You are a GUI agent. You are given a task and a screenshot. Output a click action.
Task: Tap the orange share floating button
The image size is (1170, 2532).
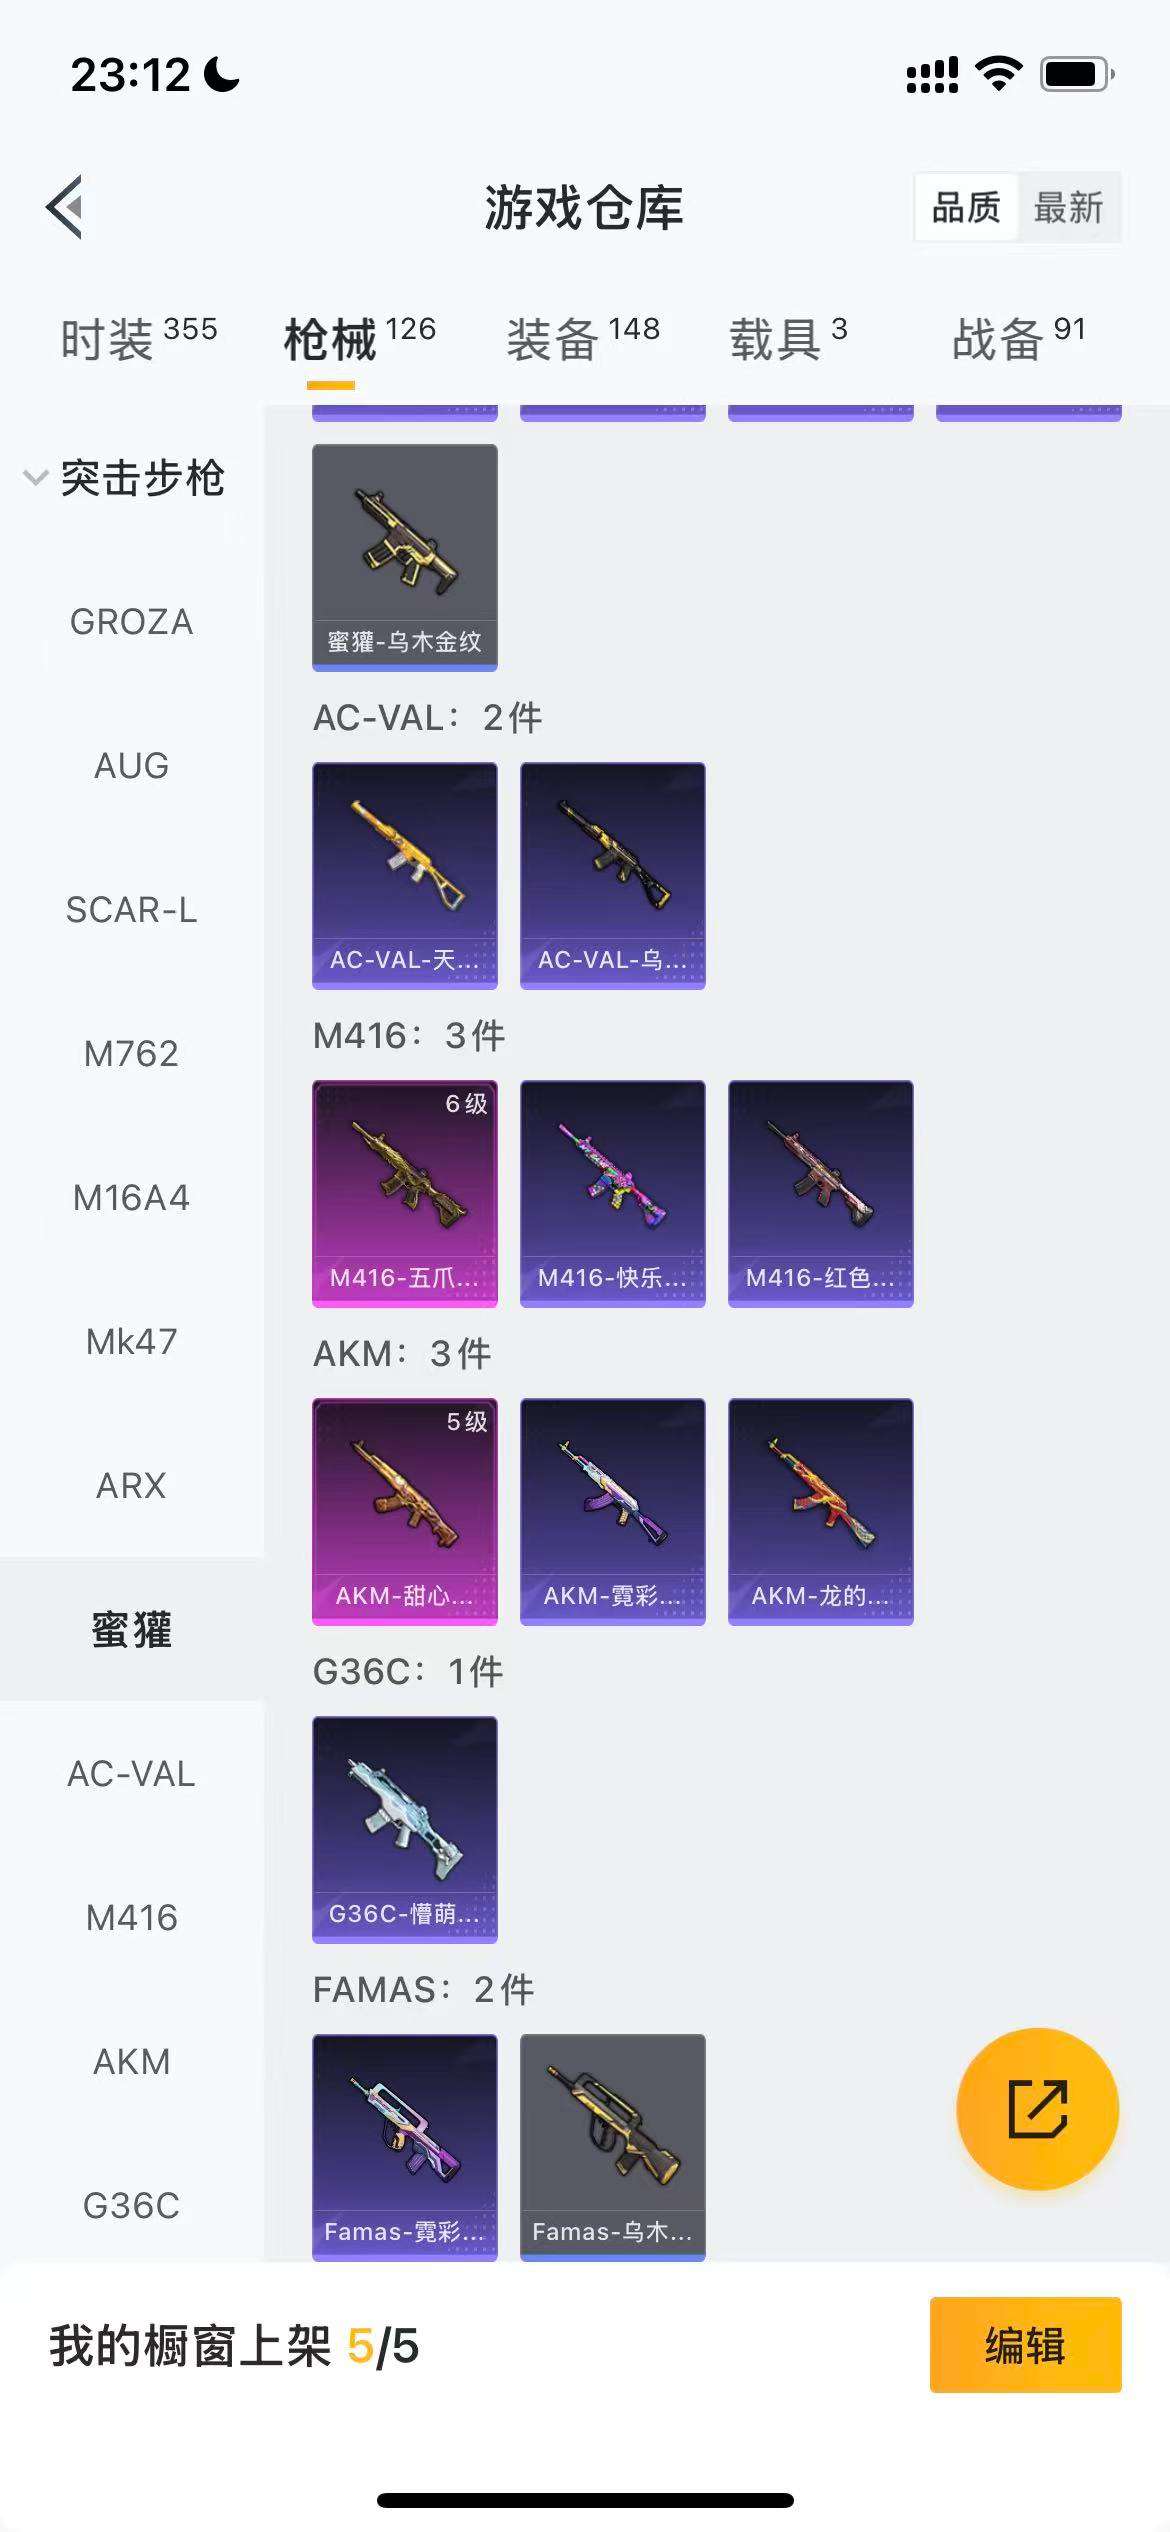(x=1038, y=2110)
